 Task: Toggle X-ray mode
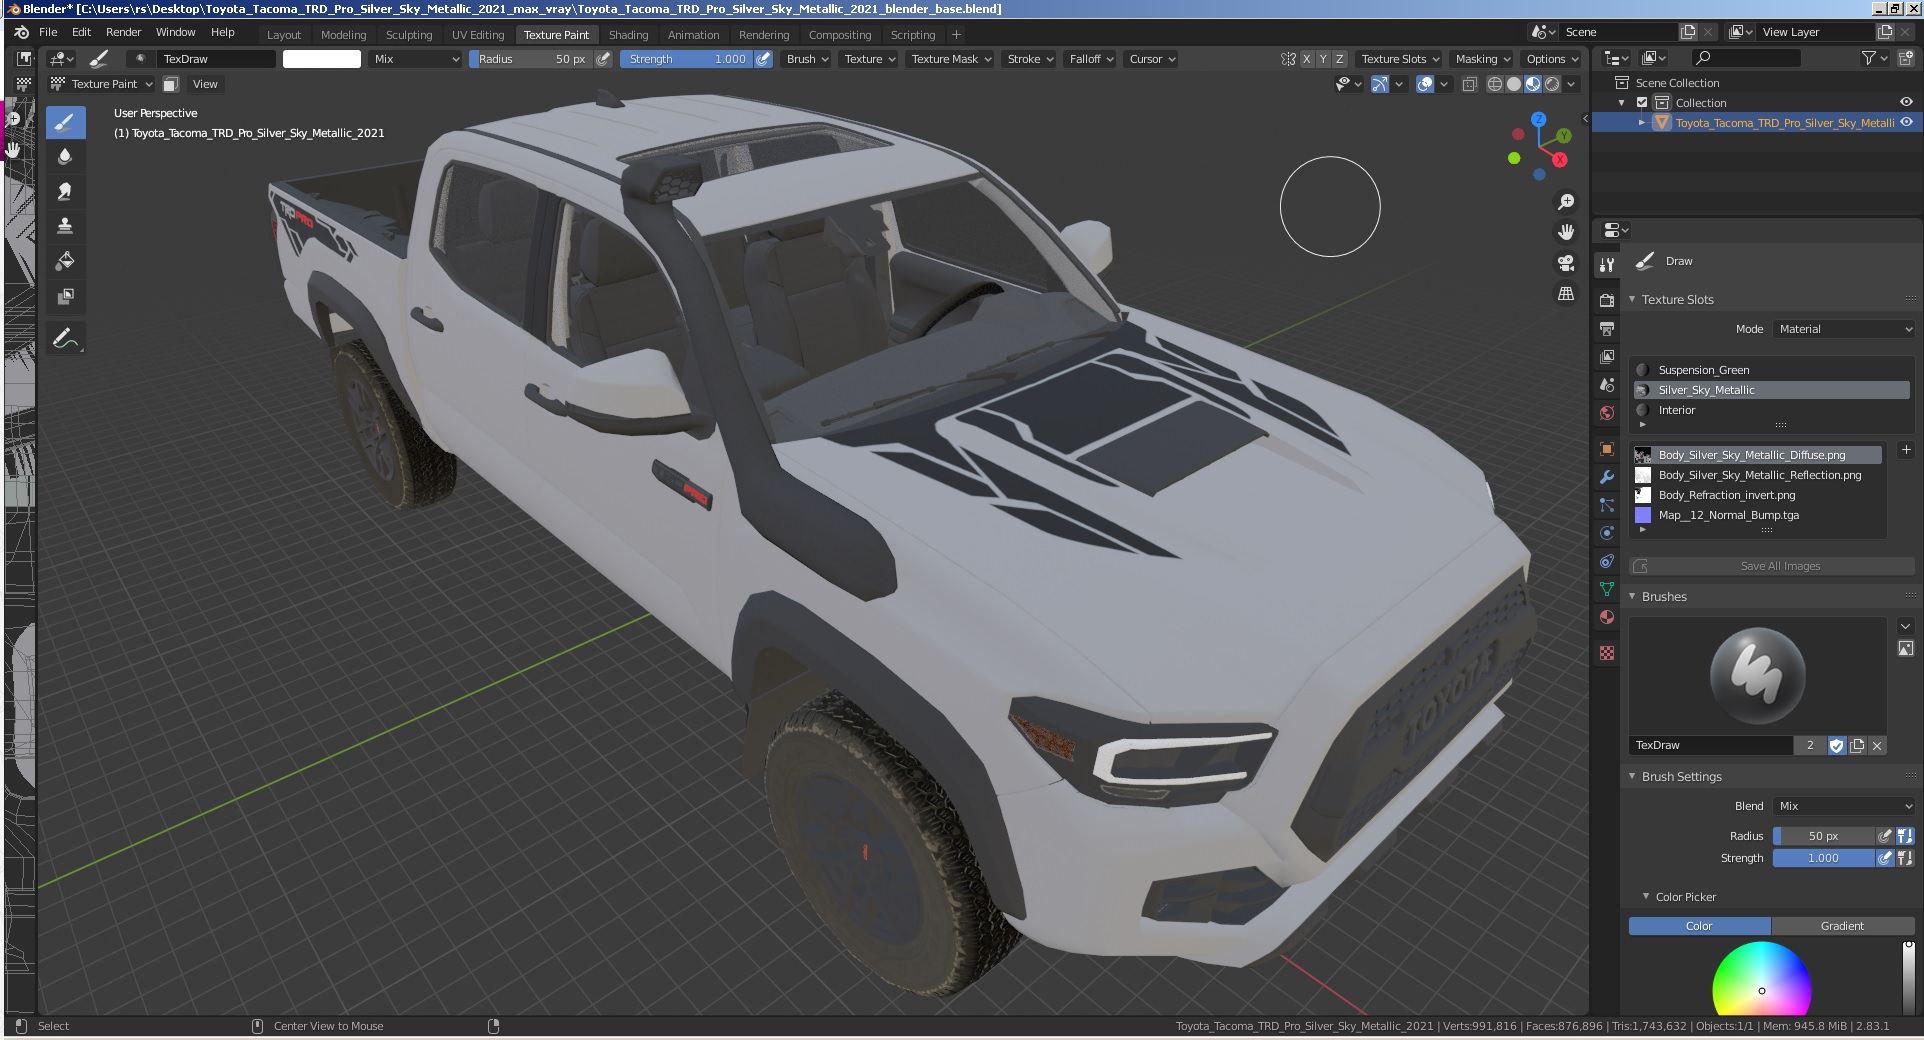(x=1470, y=84)
